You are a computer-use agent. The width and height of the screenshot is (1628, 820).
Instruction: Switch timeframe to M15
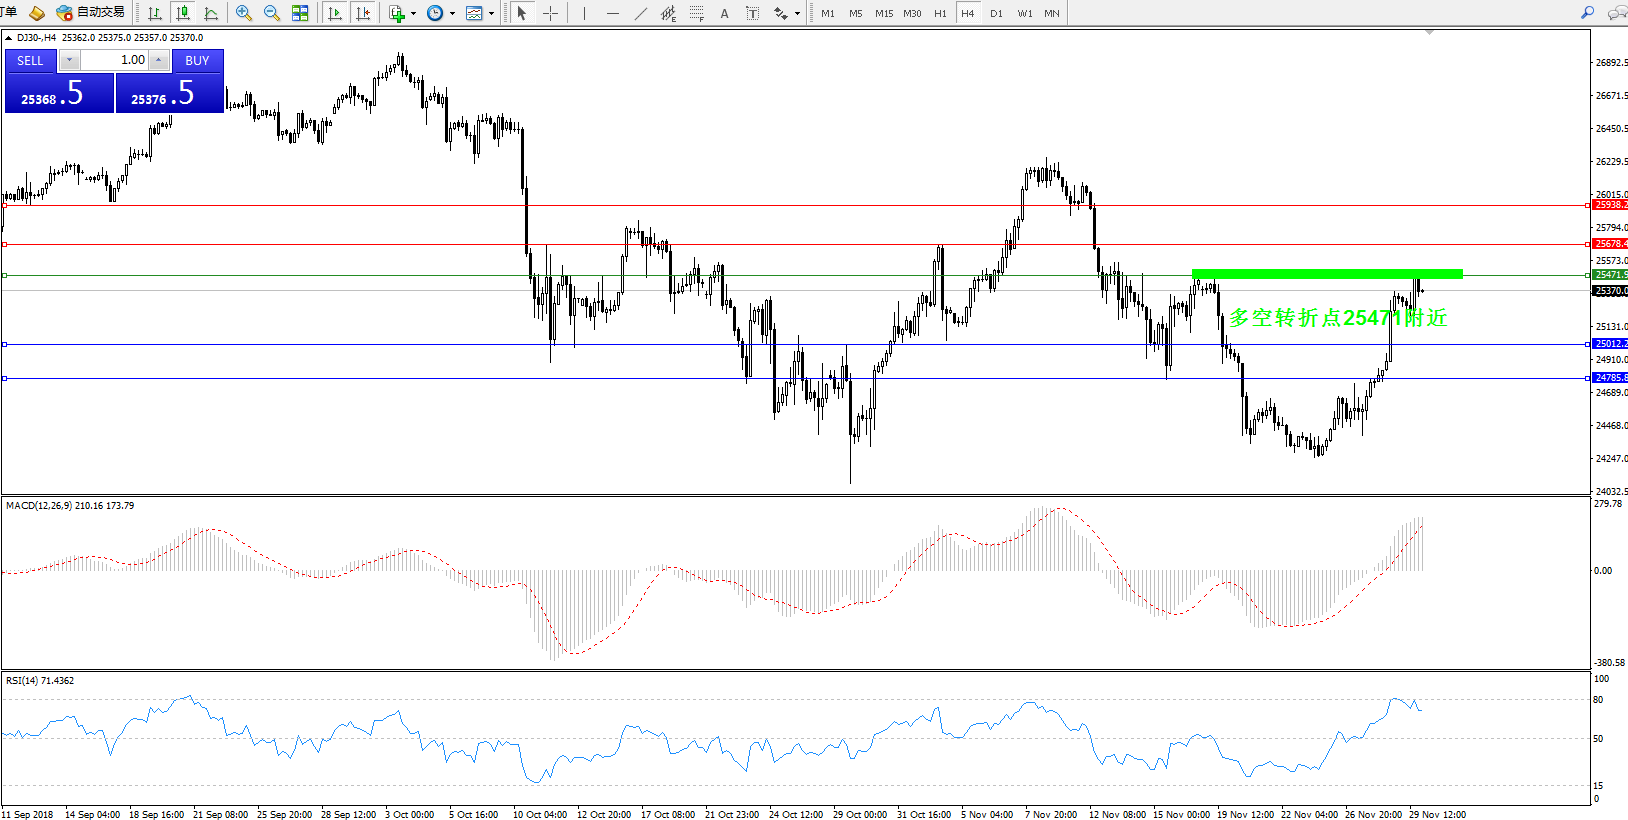point(884,13)
